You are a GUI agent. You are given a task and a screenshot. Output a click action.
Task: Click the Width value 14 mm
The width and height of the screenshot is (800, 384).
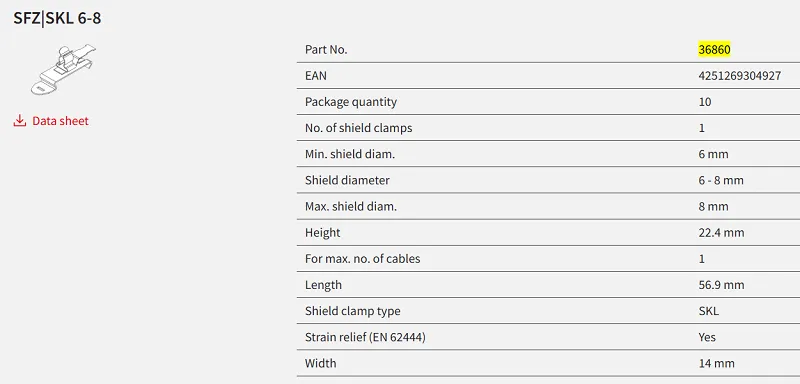[716, 364]
